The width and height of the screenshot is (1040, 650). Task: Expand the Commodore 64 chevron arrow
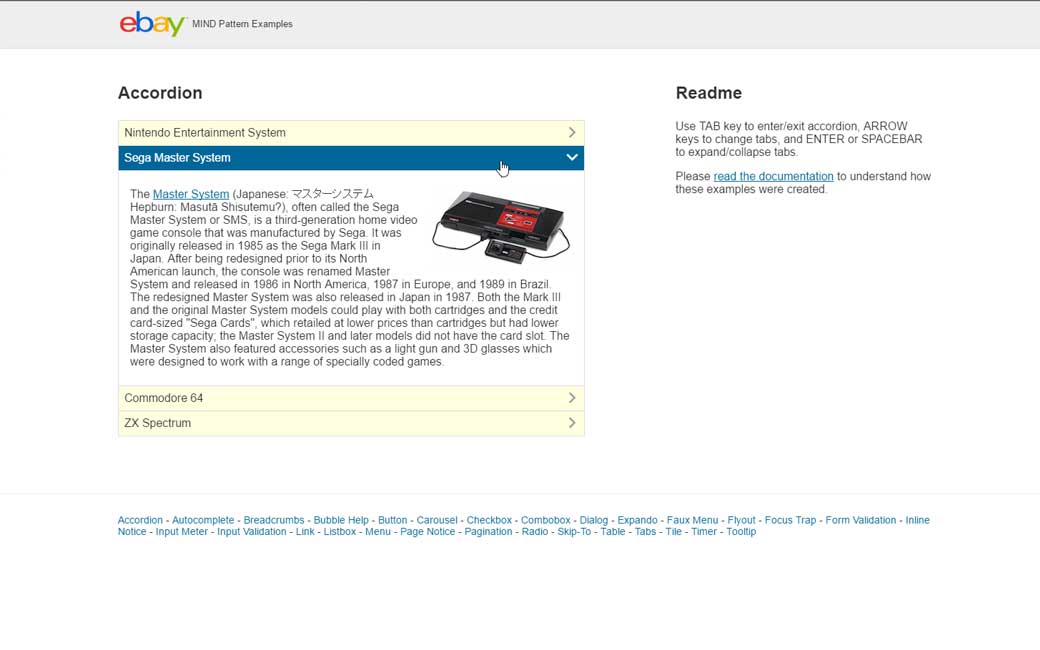(x=571, y=398)
